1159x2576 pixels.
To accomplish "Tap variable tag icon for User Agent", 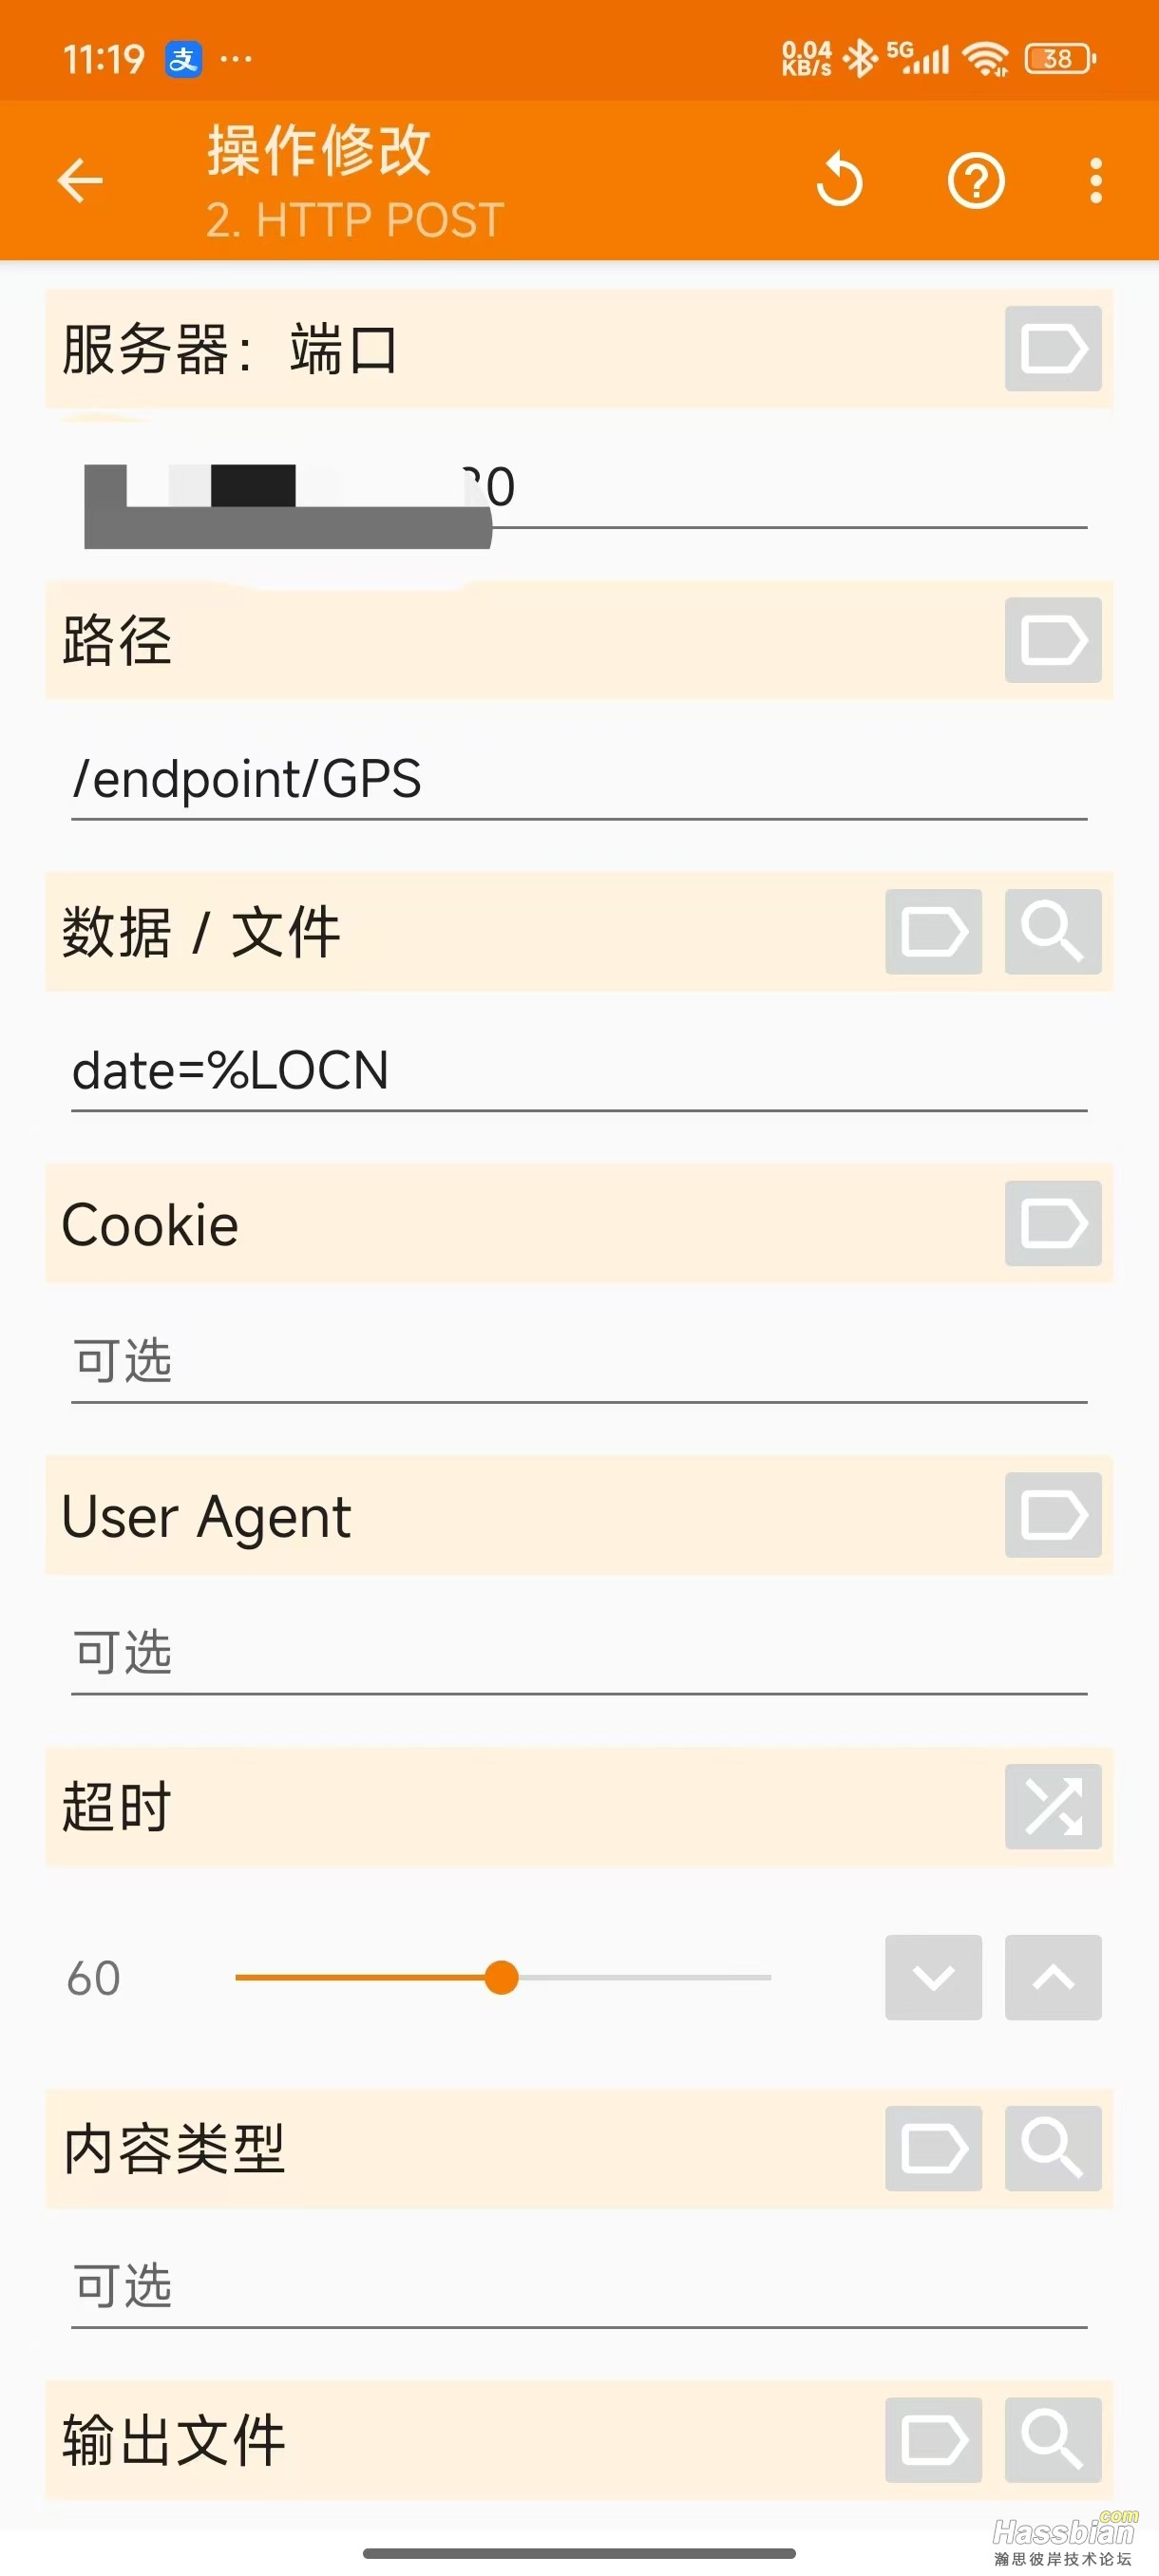I will tap(1052, 1515).
